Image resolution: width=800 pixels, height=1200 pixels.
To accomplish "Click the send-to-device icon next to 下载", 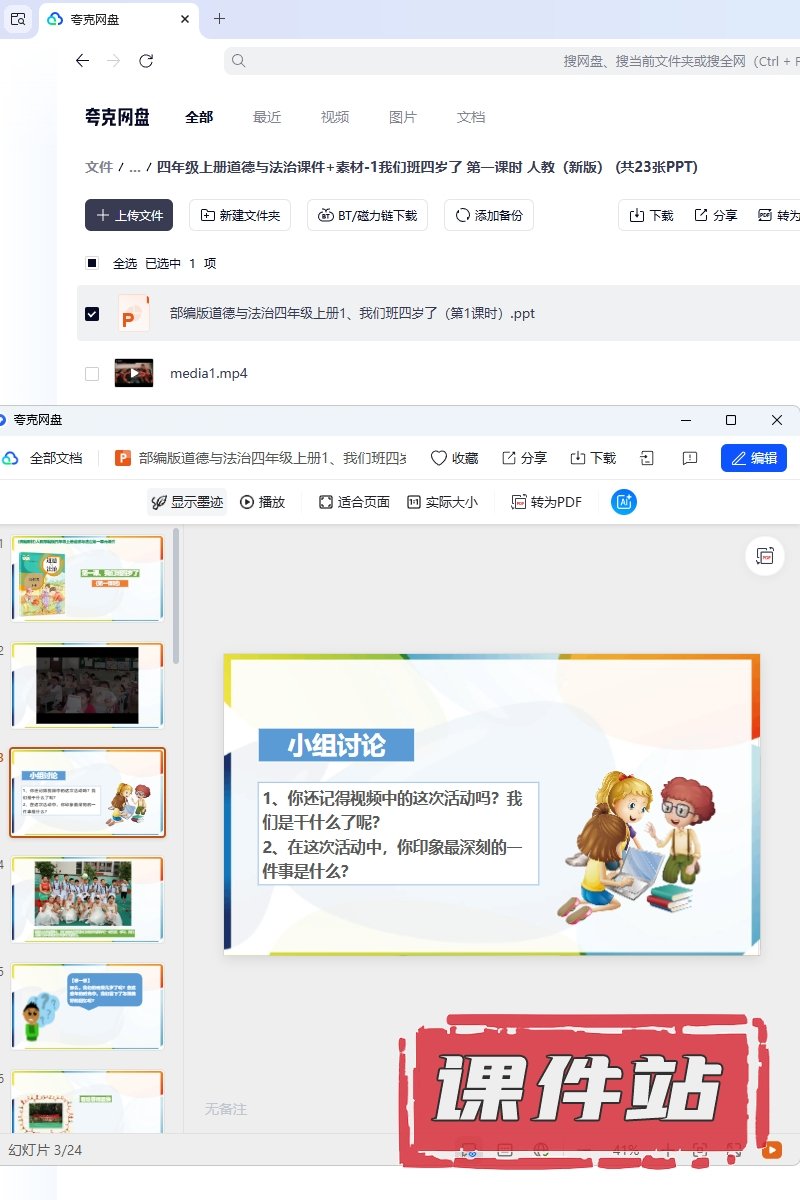I will (647, 458).
